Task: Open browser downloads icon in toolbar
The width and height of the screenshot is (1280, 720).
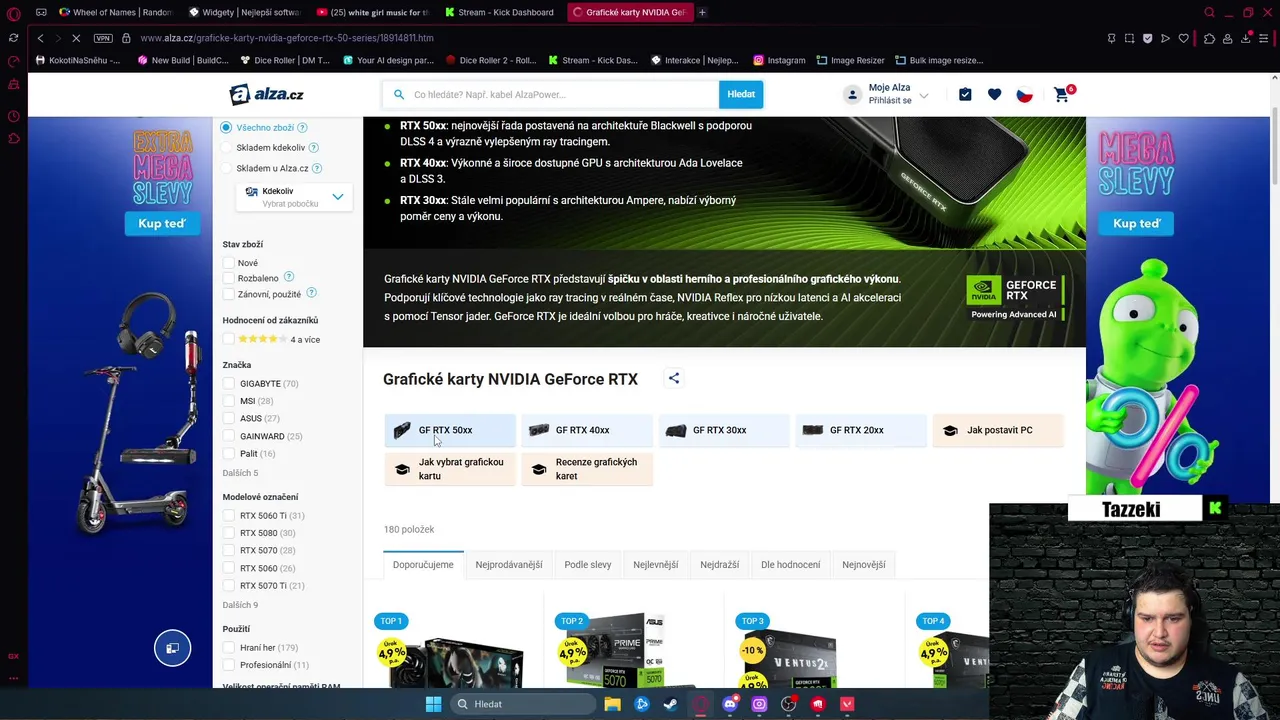Action: coord(1246,38)
